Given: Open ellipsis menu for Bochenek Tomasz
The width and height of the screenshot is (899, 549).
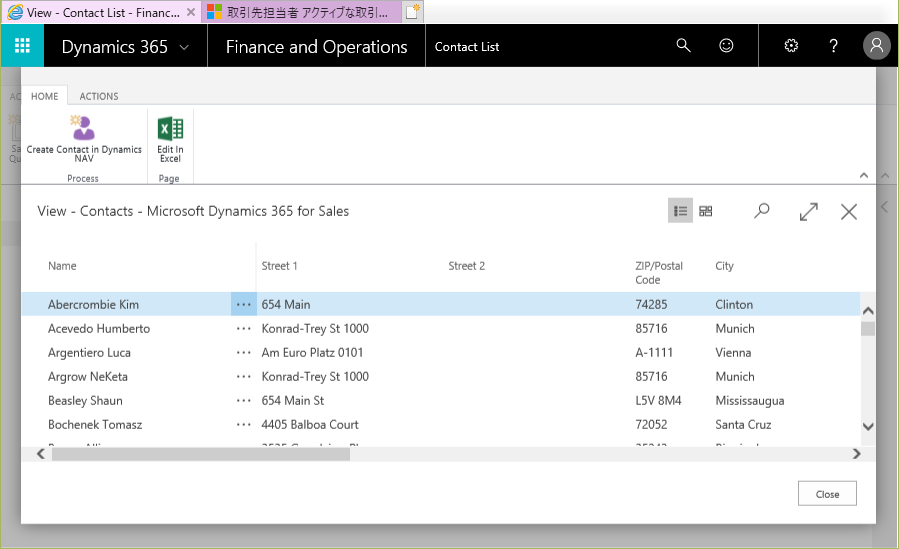Looking at the screenshot, I should click(x=244, y=425).
